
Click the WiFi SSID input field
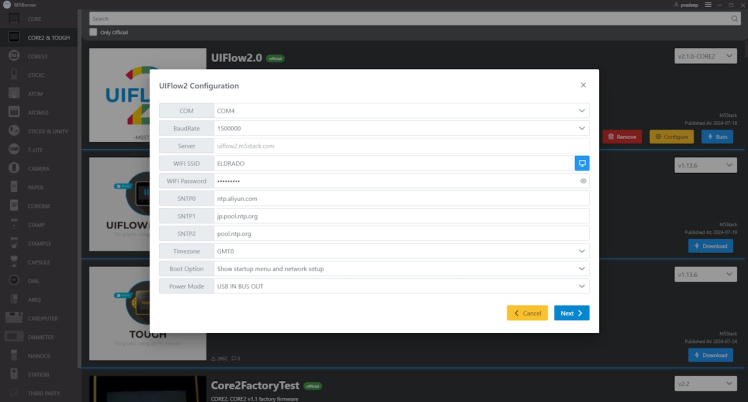point(394,163)
